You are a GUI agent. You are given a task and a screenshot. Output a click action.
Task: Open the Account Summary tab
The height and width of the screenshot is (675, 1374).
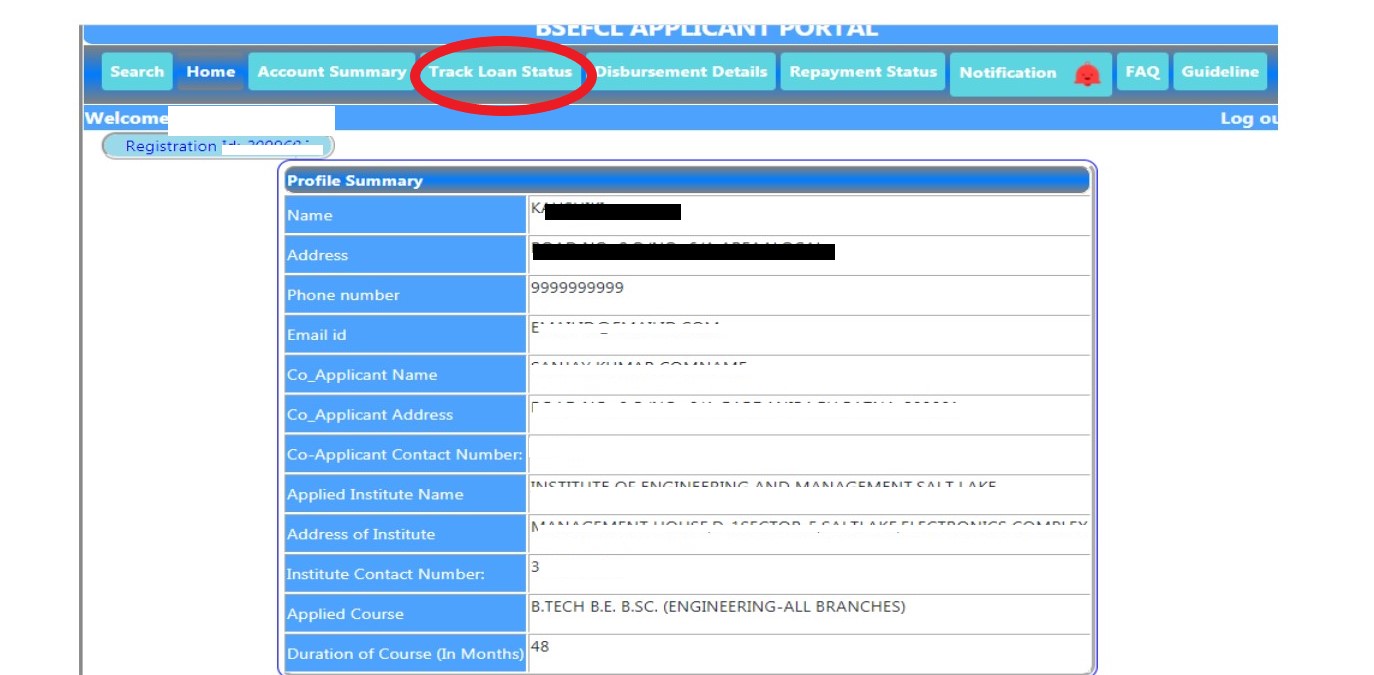pyautogui.click(x=332, y=72)
